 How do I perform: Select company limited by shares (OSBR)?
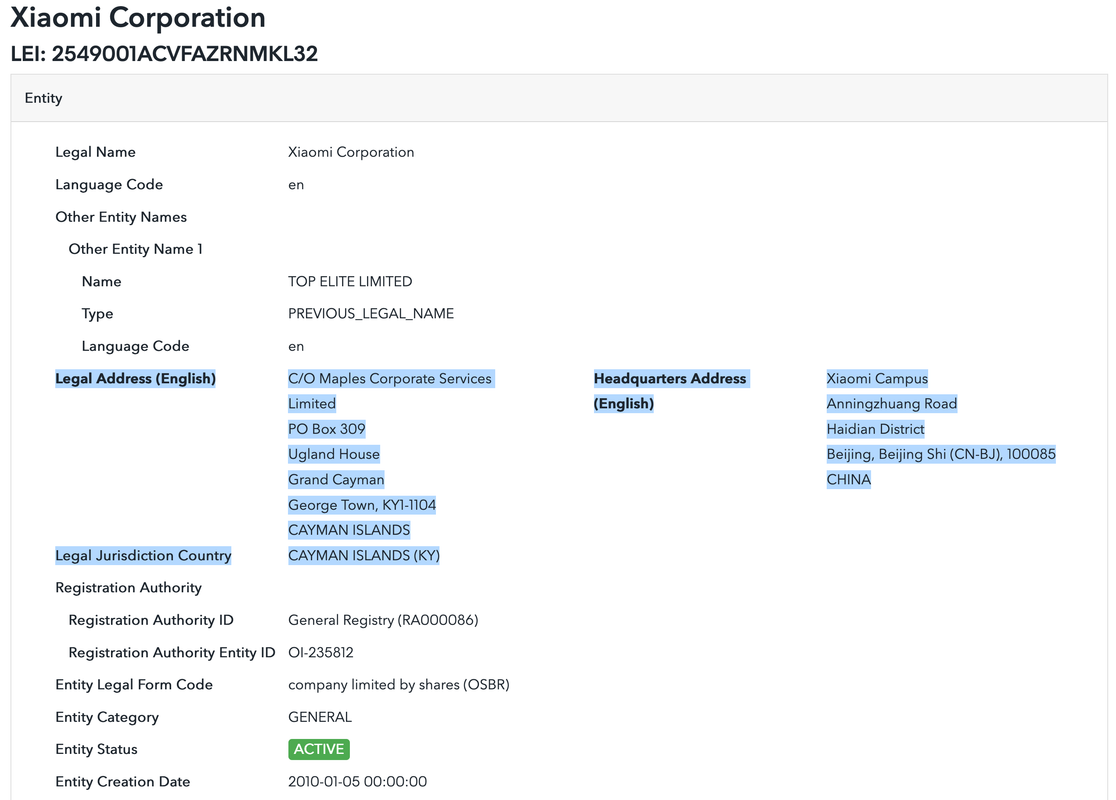[399, 685]
